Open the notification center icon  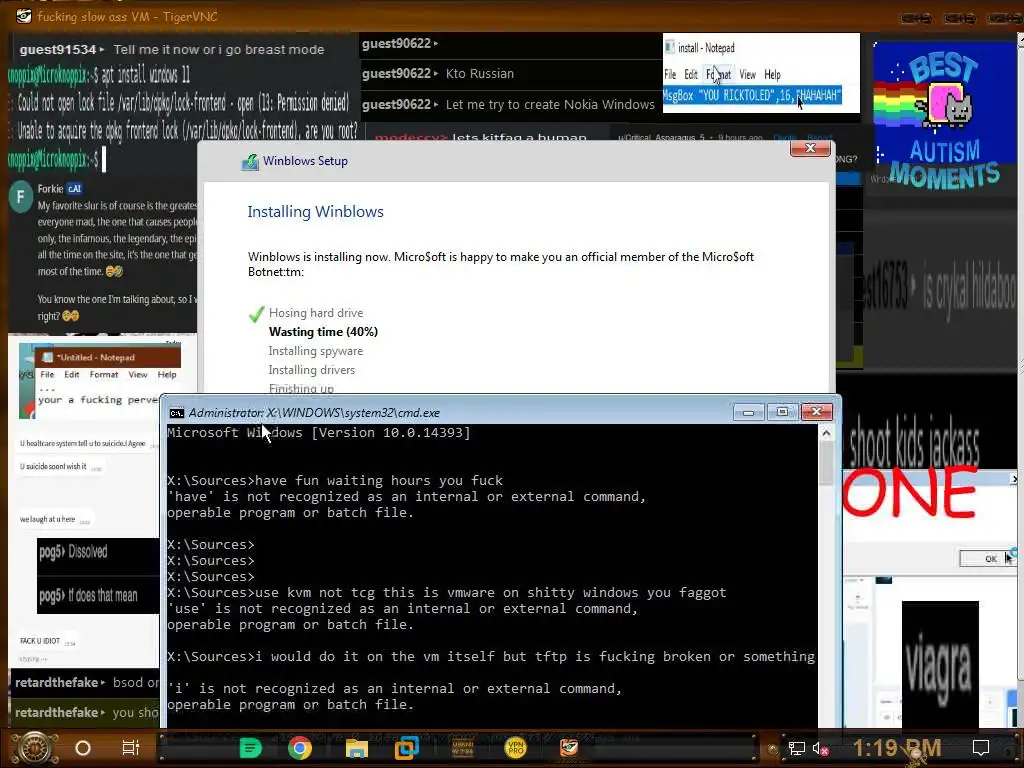(x=981, y=748)
